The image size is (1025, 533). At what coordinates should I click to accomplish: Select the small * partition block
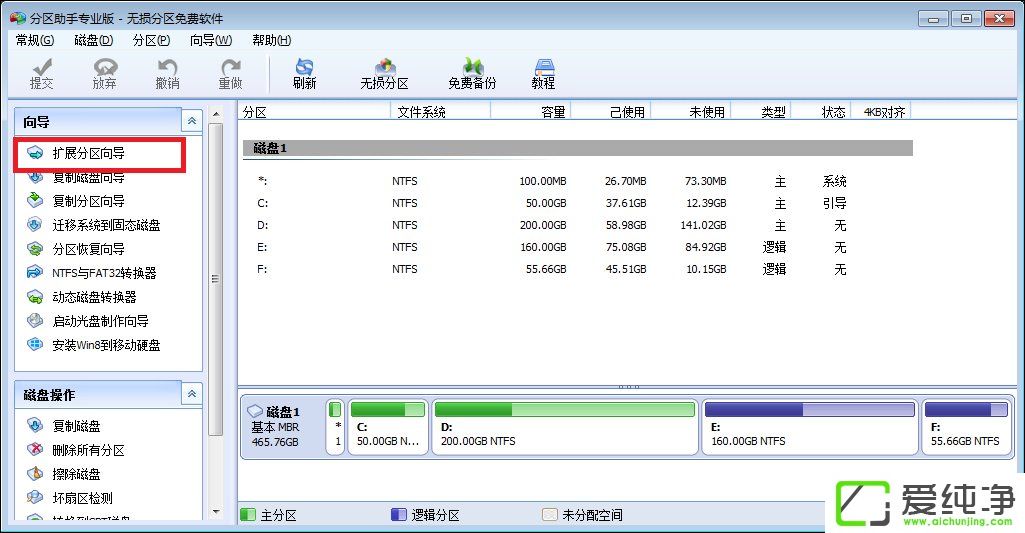tap(335, 426)
